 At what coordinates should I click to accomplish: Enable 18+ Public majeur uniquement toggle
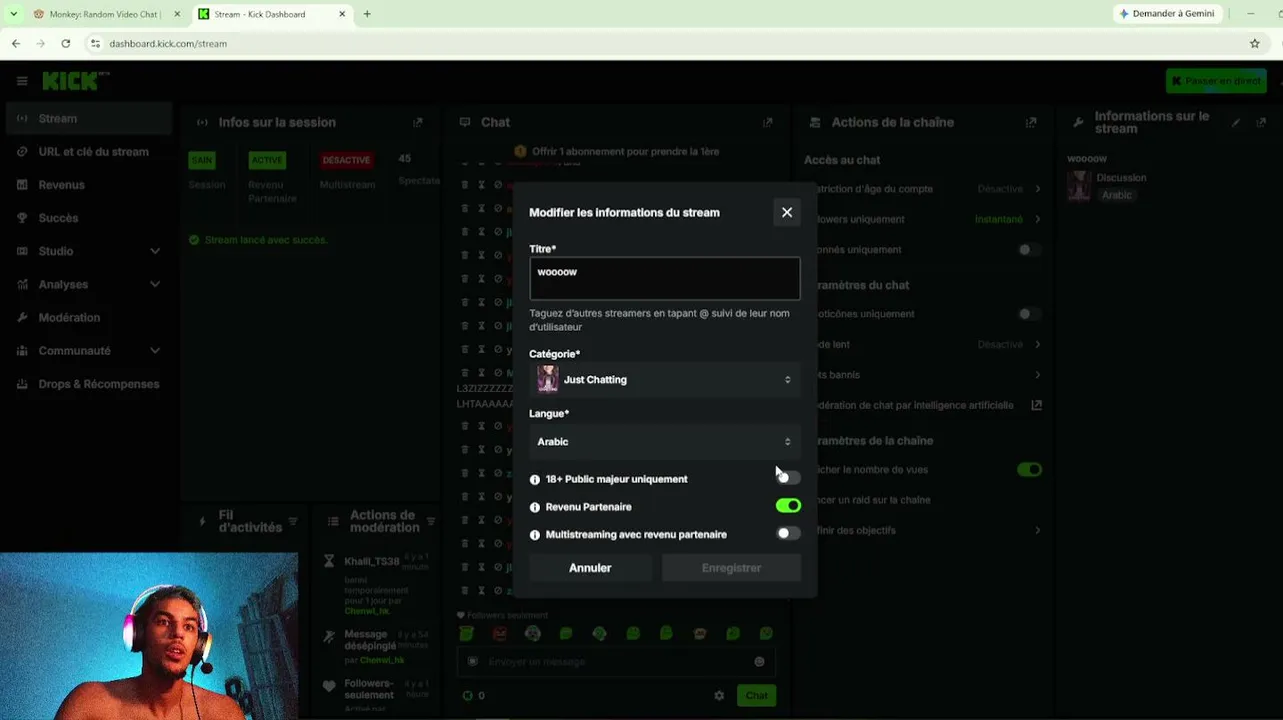(x=788, y=478)
